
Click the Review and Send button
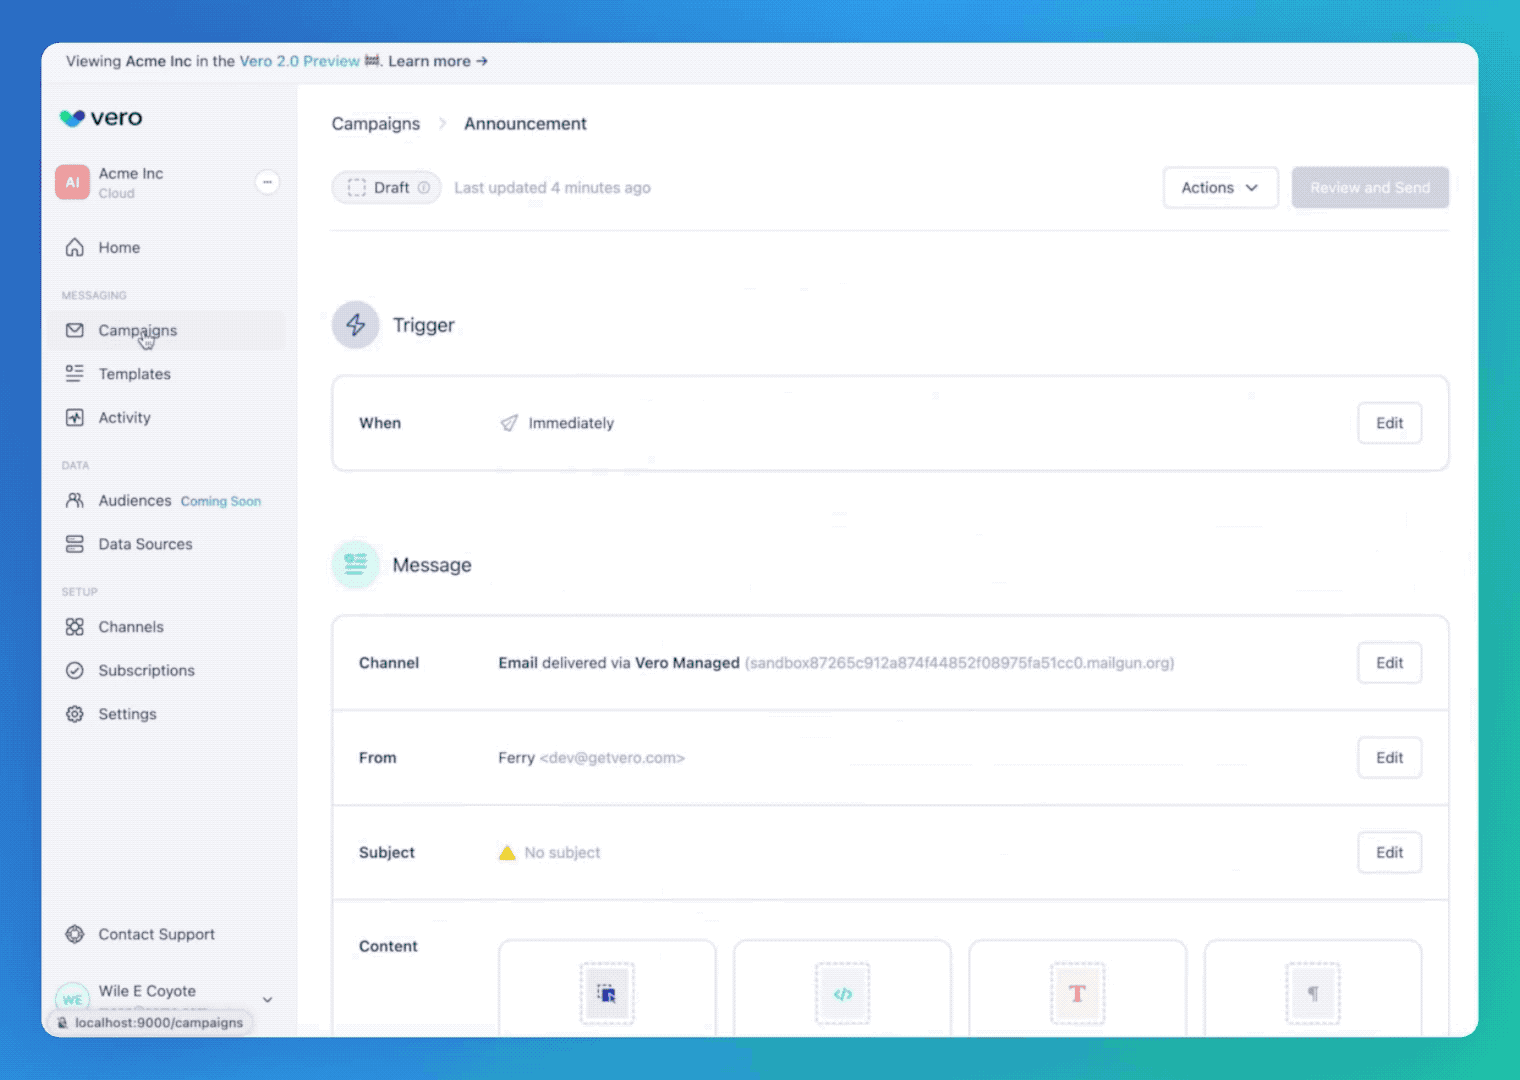tap(1370, 187)
